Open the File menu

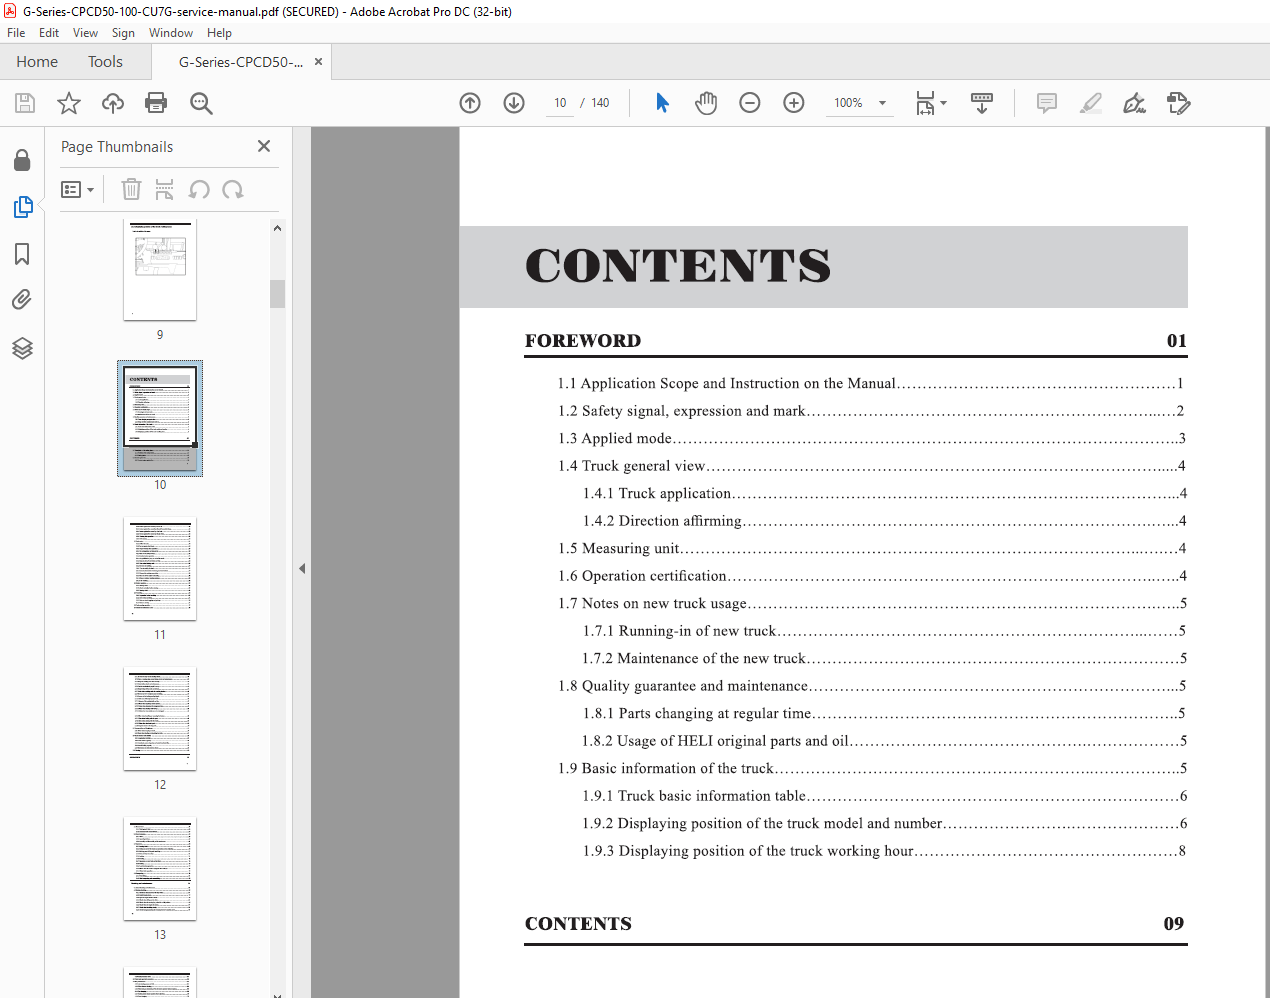coord(16,33)
